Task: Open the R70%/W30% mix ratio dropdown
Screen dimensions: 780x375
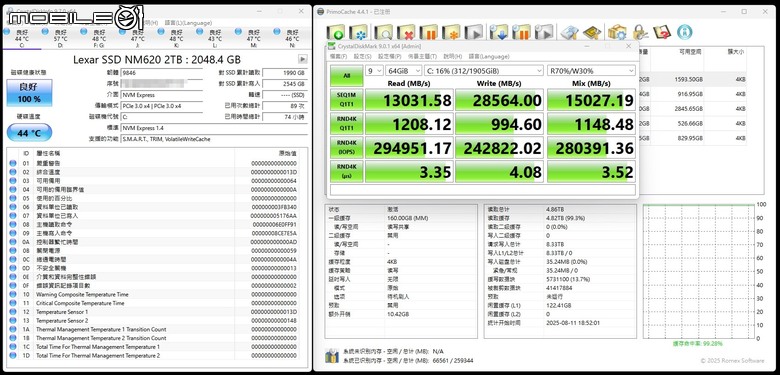Action: 591,71
